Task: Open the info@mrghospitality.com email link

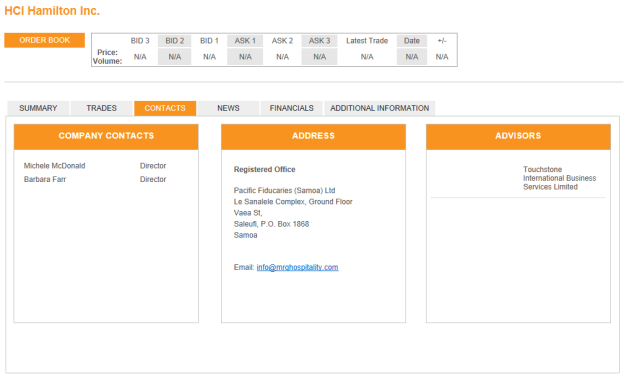Action: (x=297, y=267)
